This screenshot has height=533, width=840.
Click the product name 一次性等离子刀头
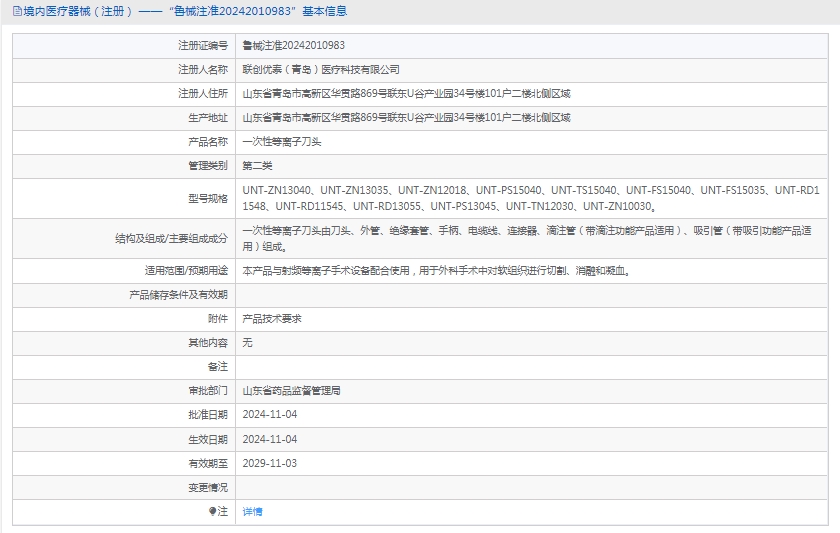coord(282,142)
